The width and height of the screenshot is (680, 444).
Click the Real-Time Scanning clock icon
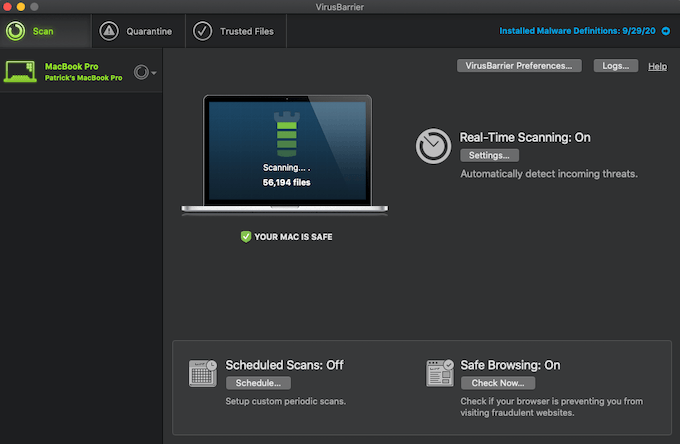433,146
